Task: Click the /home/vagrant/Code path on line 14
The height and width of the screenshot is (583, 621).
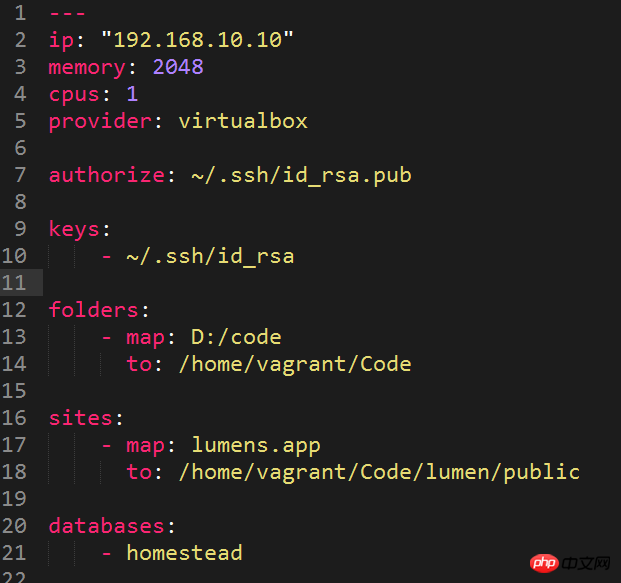Action: click(294, 363)
